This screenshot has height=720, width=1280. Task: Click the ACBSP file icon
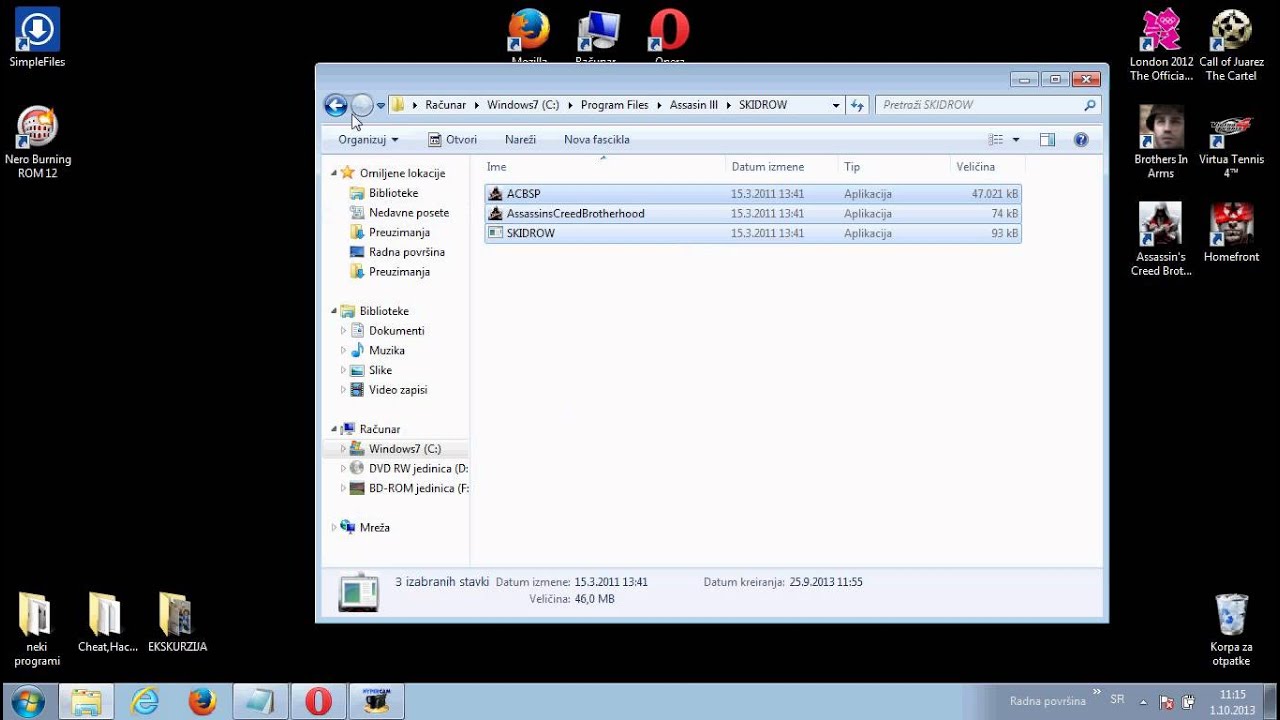(495, 194)
